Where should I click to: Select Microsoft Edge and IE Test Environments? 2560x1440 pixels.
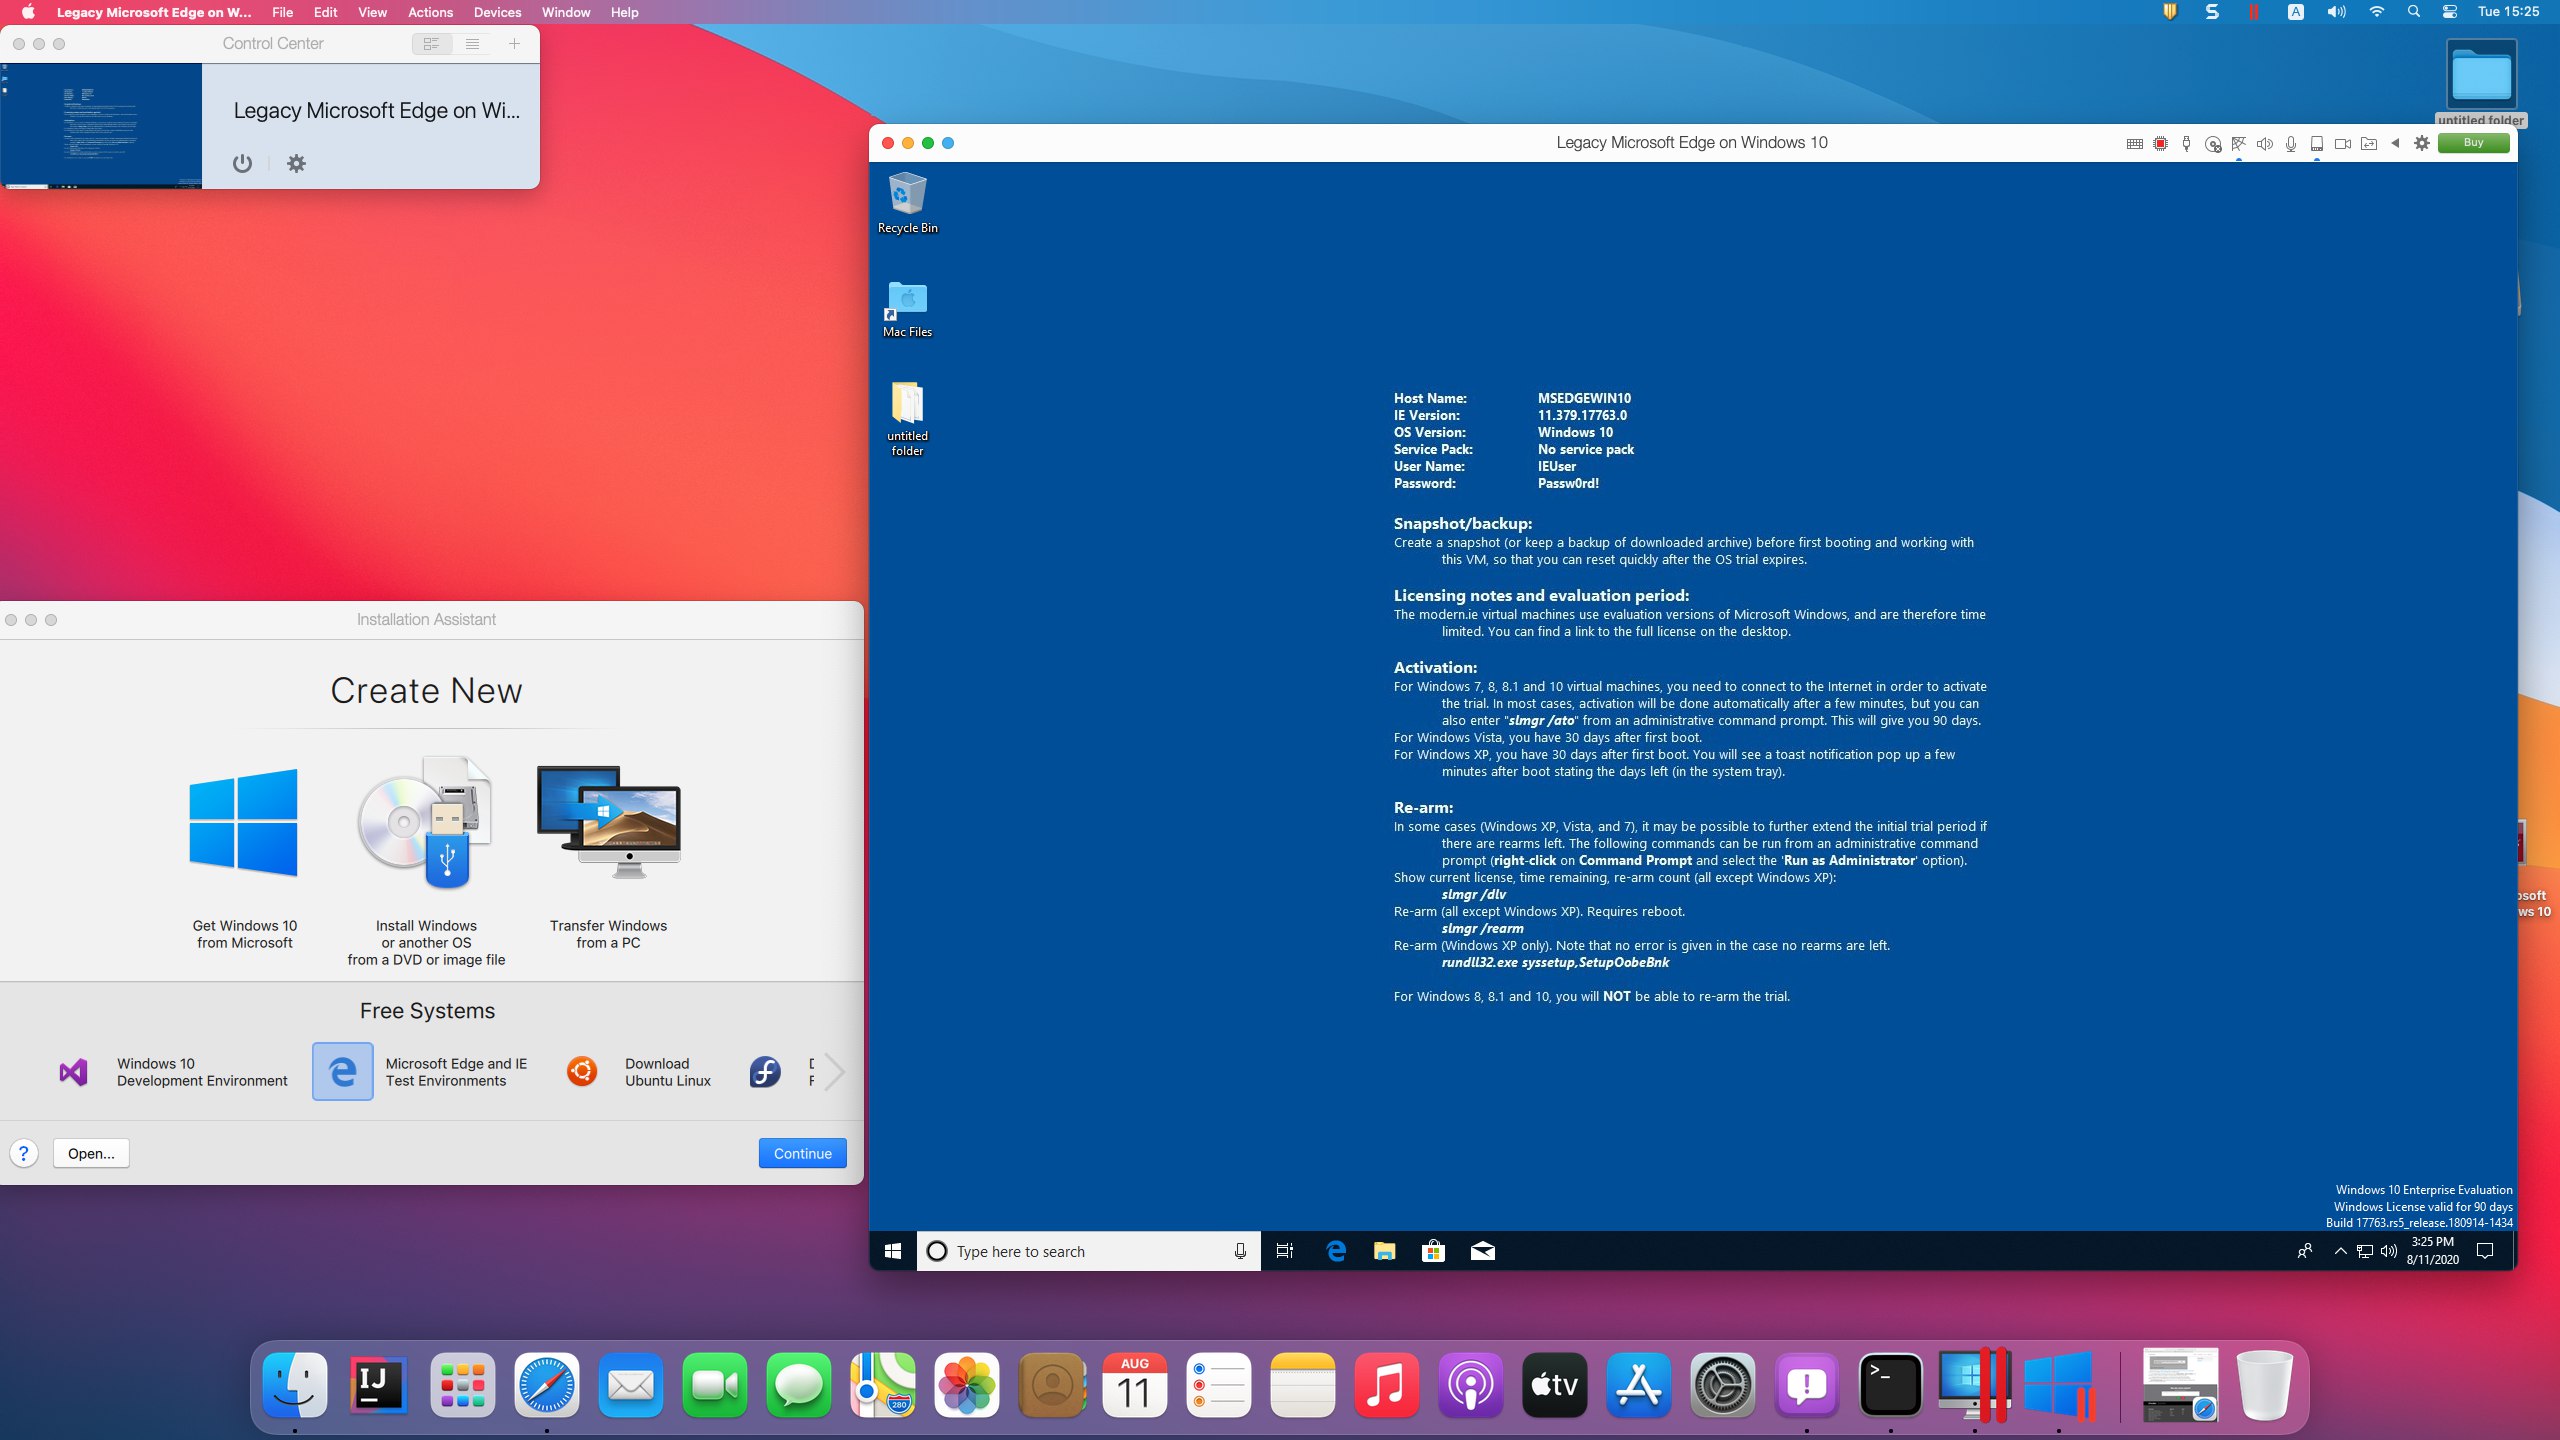click(x=420, y=1072)
